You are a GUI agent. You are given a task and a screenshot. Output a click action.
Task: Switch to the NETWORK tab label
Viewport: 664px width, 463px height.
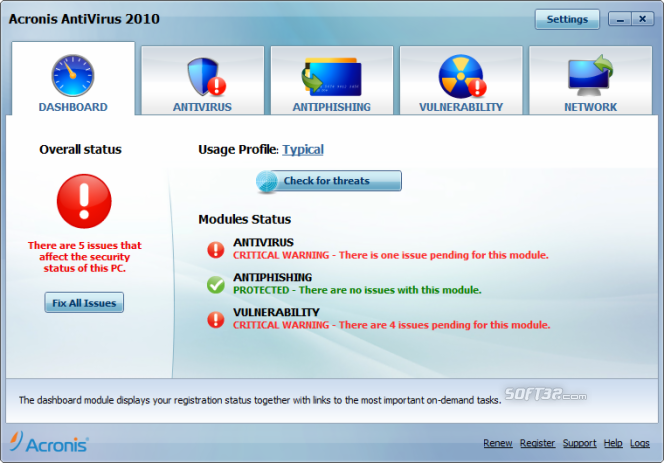(x=590, y=107)
